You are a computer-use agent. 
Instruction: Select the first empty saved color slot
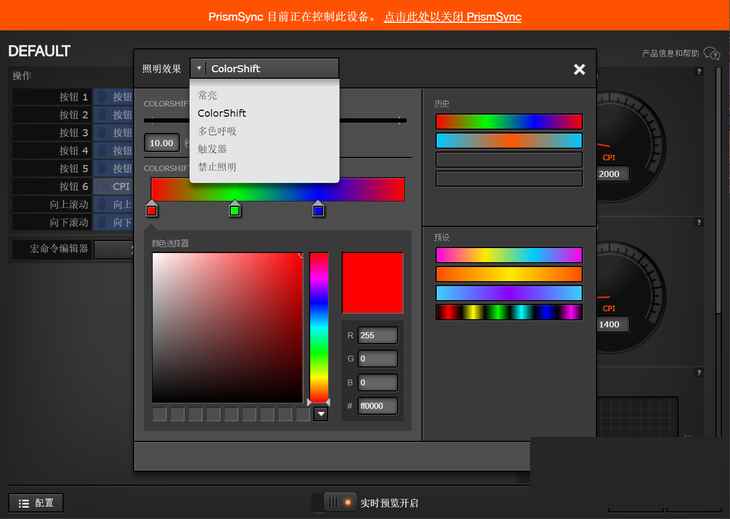(160, 414)
